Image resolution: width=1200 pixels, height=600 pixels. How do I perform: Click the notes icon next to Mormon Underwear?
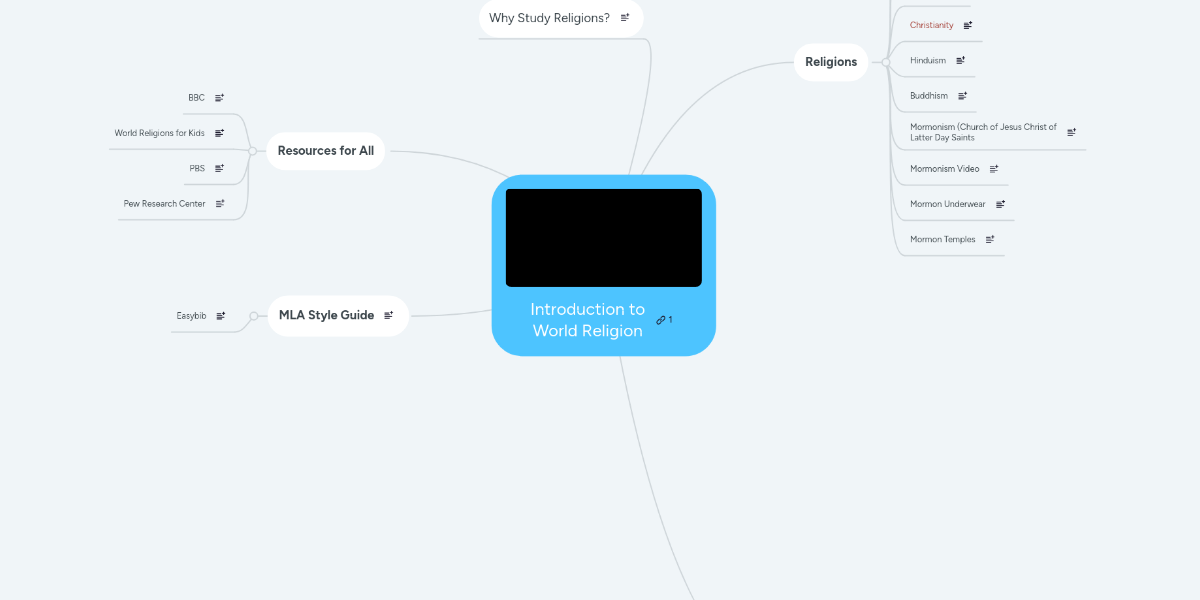[x=999, y=203]
